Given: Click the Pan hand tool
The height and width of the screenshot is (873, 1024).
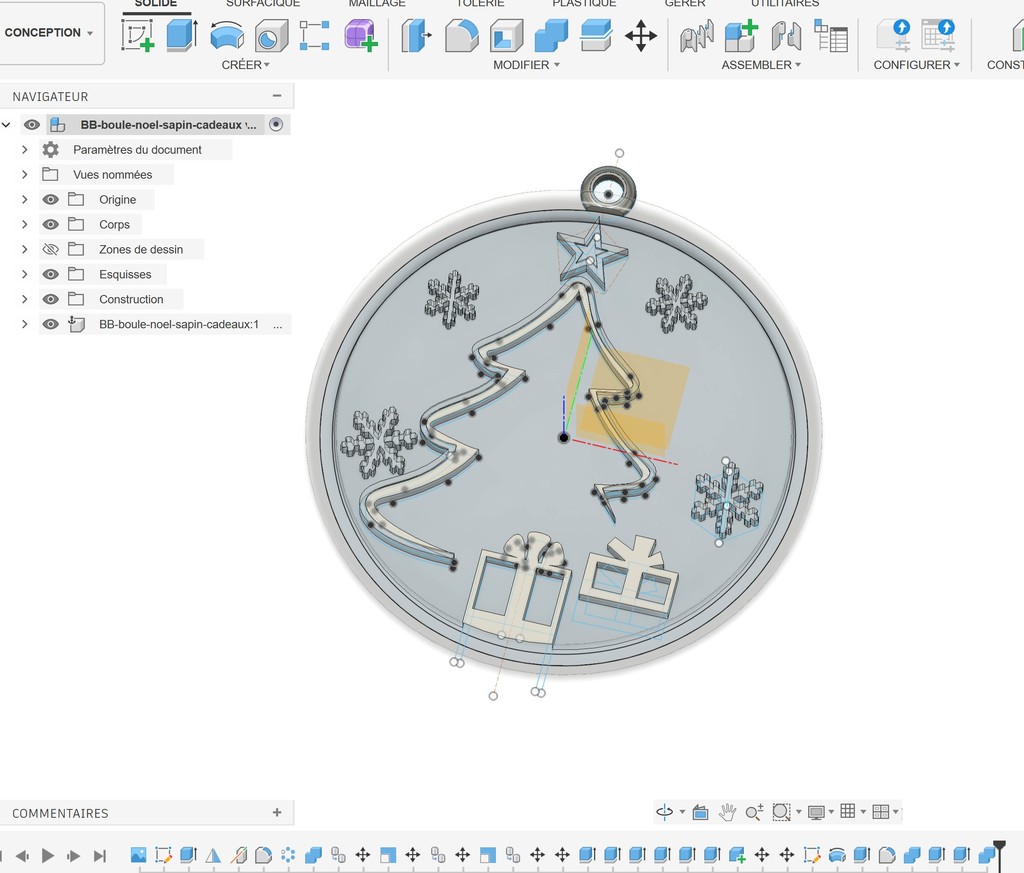Looking at the screenshot, I should click(x=728, y=812).
